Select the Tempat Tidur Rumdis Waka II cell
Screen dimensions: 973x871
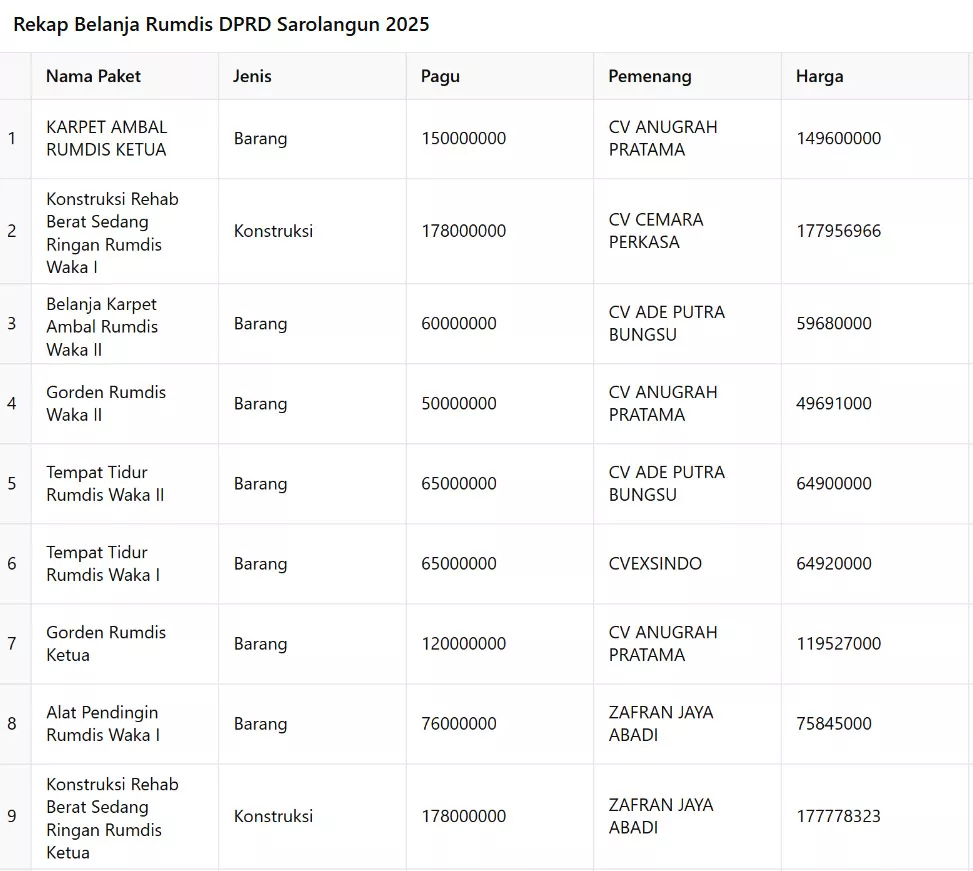click(x=105, y=484)
